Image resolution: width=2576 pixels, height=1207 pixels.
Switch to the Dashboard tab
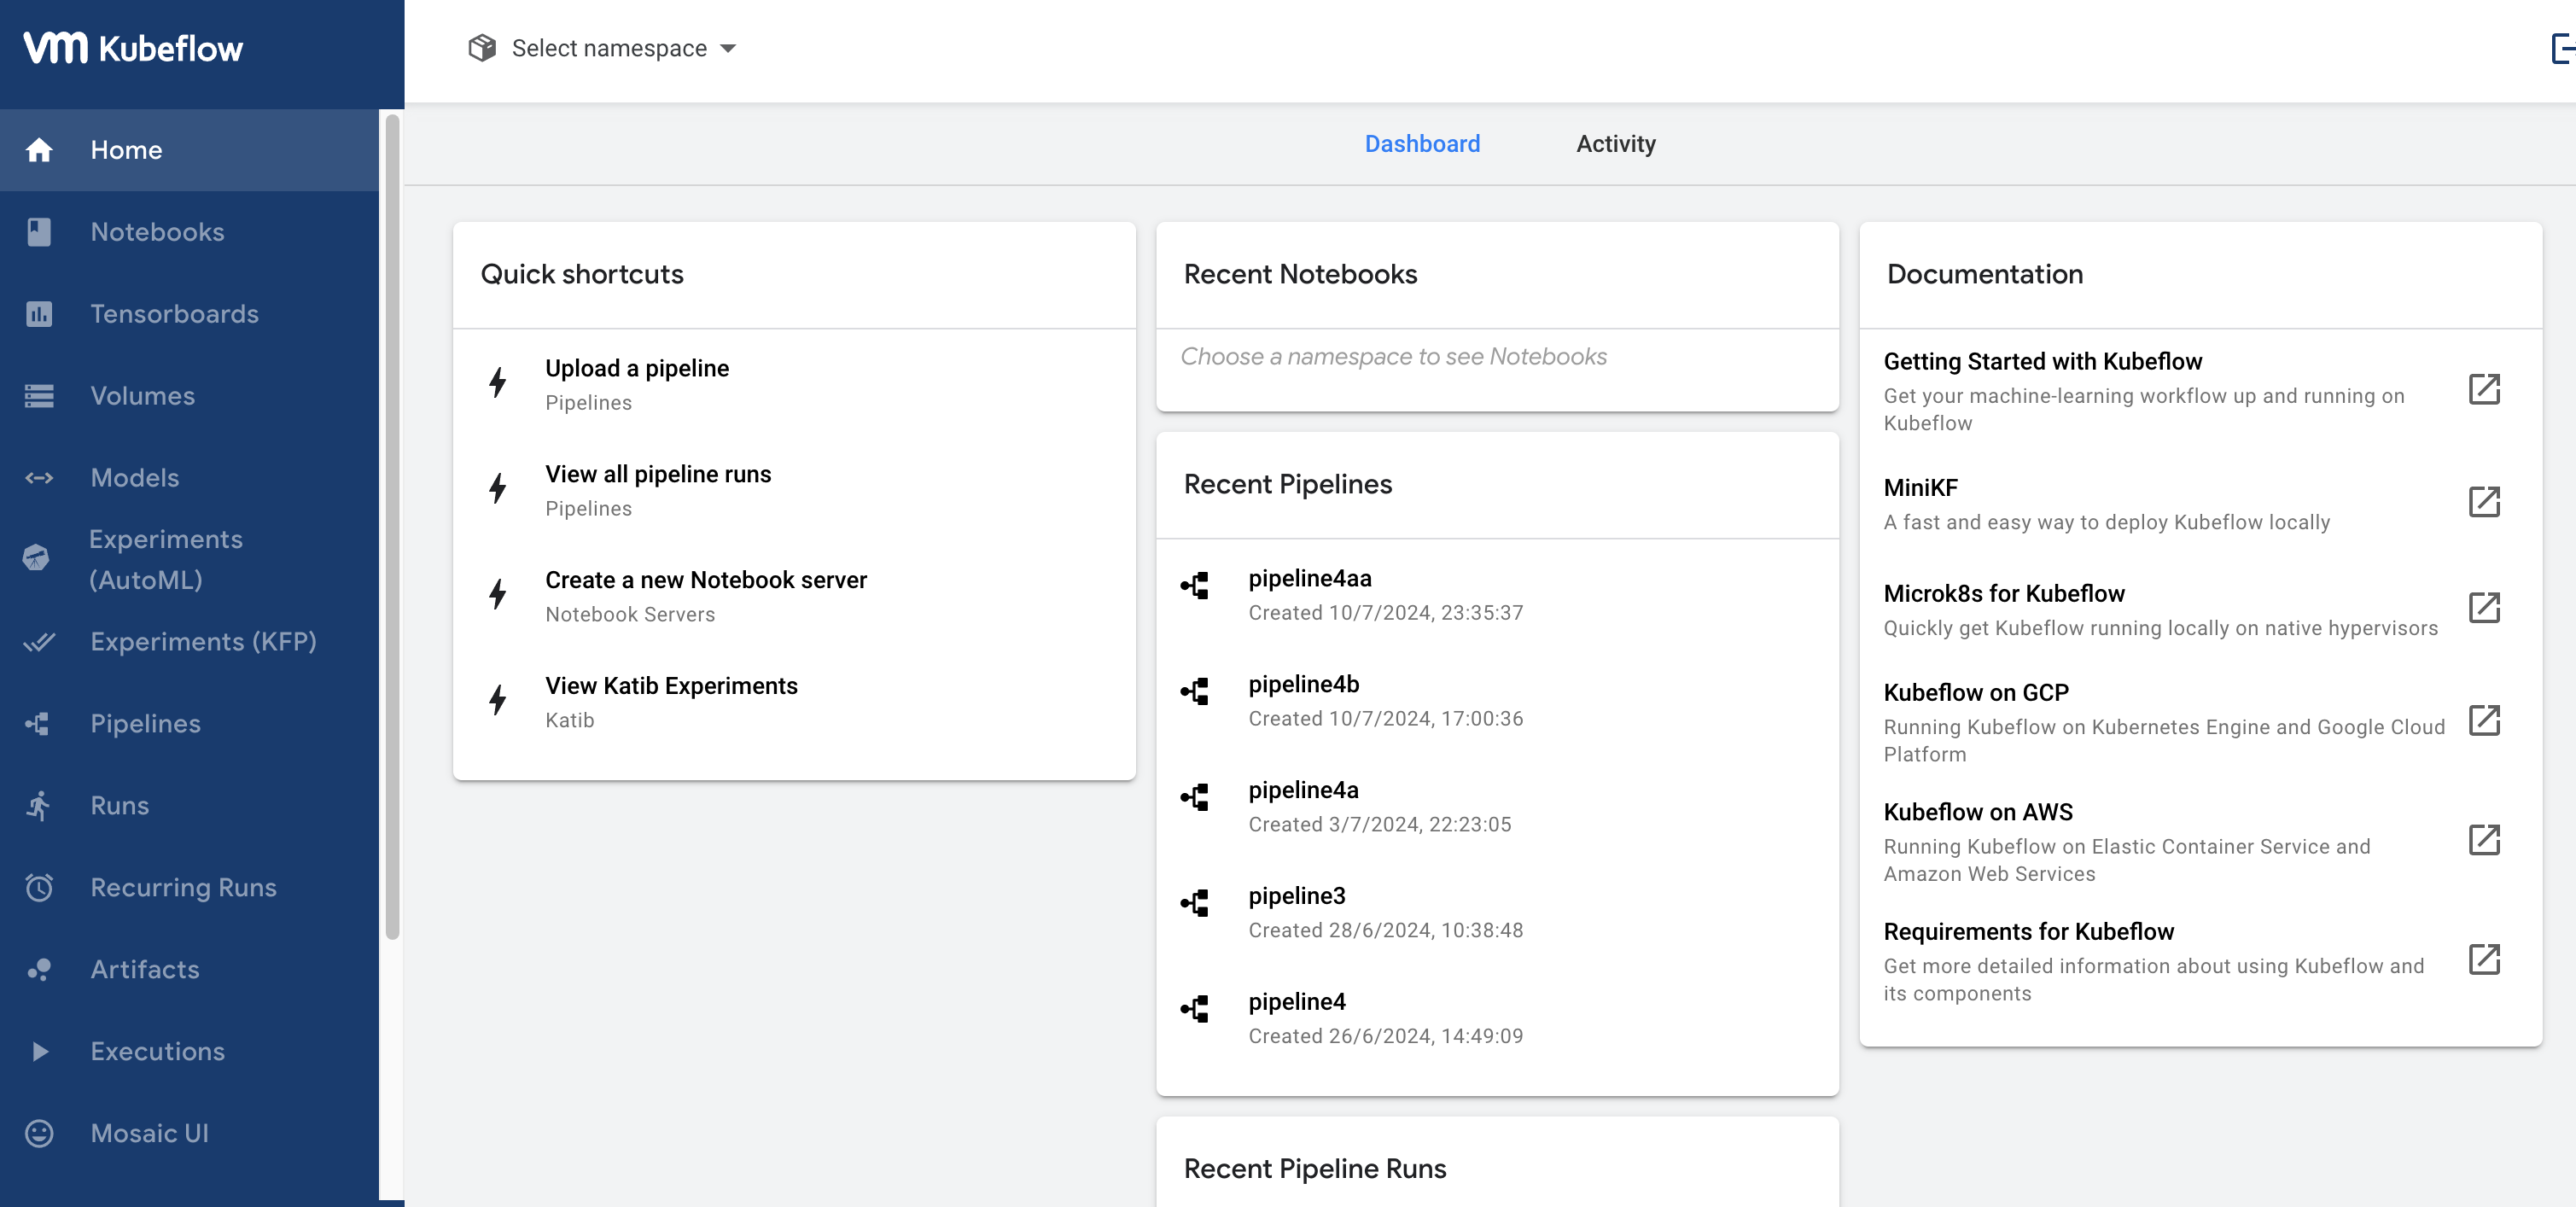tap(1422, 144)
